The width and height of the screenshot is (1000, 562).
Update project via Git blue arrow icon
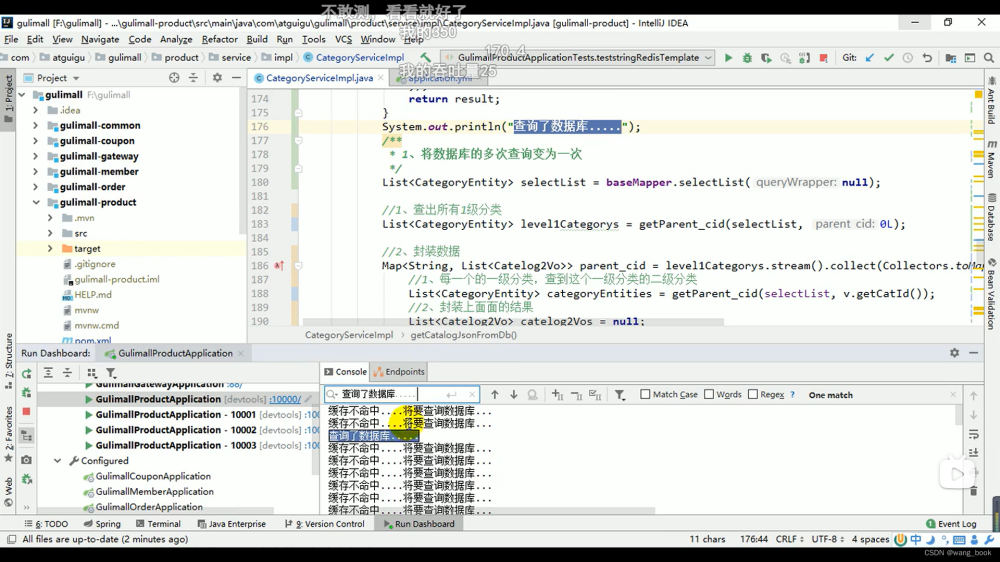(x=869, y=57)
